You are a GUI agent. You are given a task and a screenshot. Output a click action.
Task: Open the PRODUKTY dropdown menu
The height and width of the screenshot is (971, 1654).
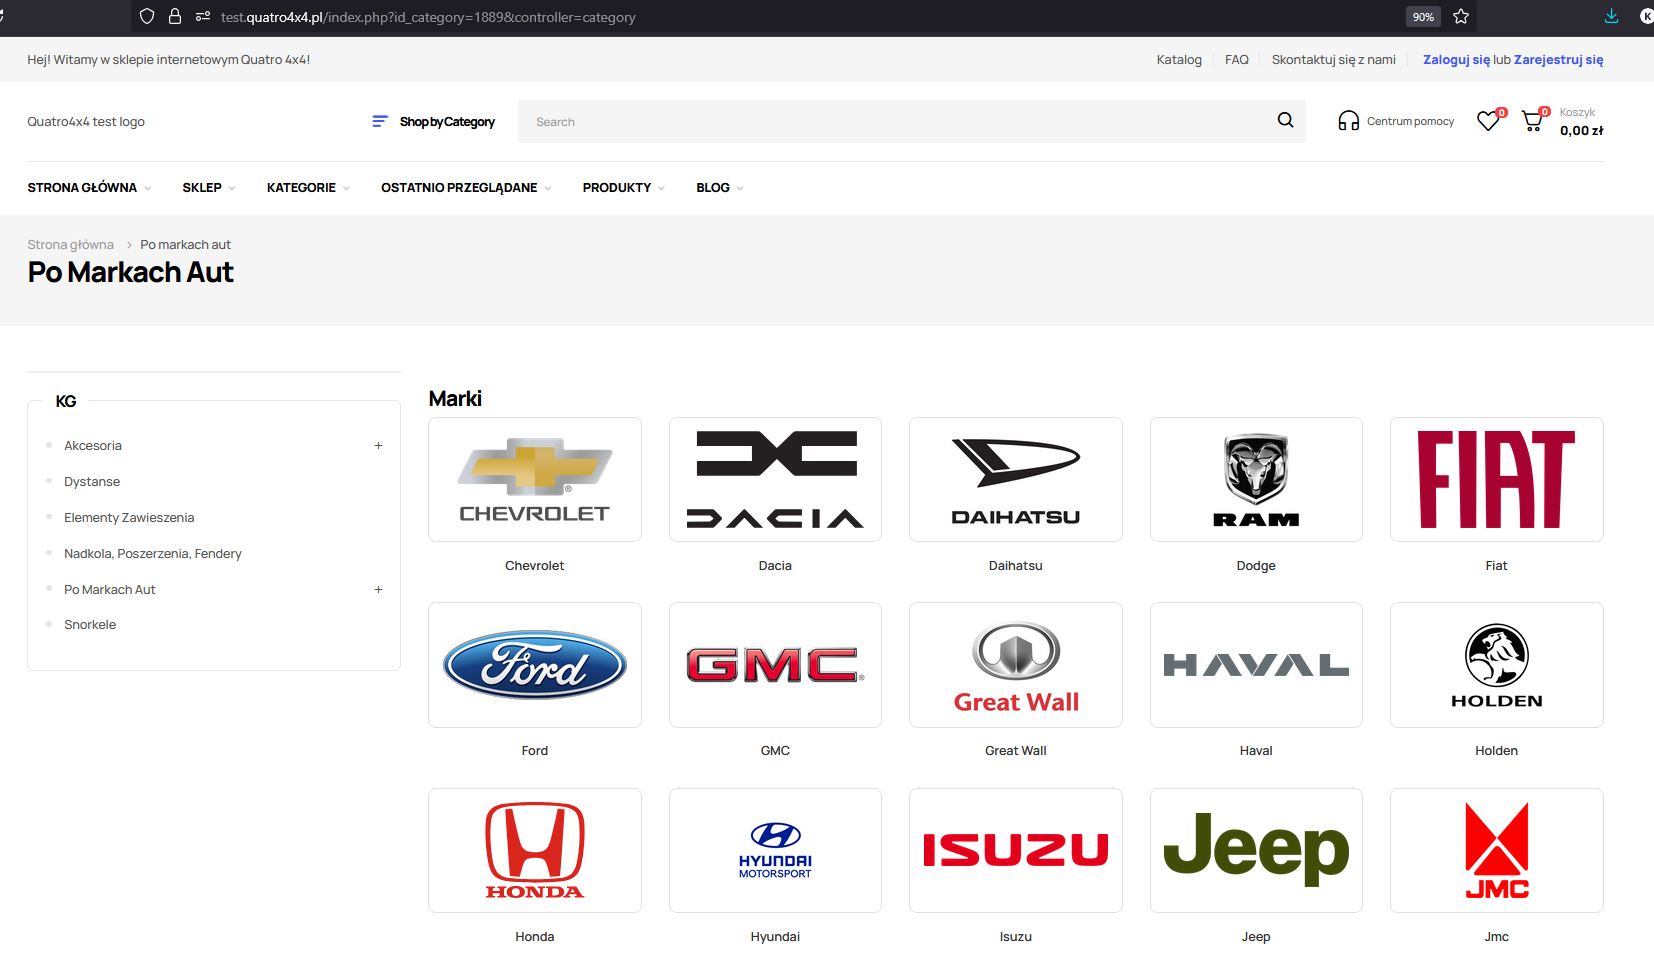coord(624,188)
